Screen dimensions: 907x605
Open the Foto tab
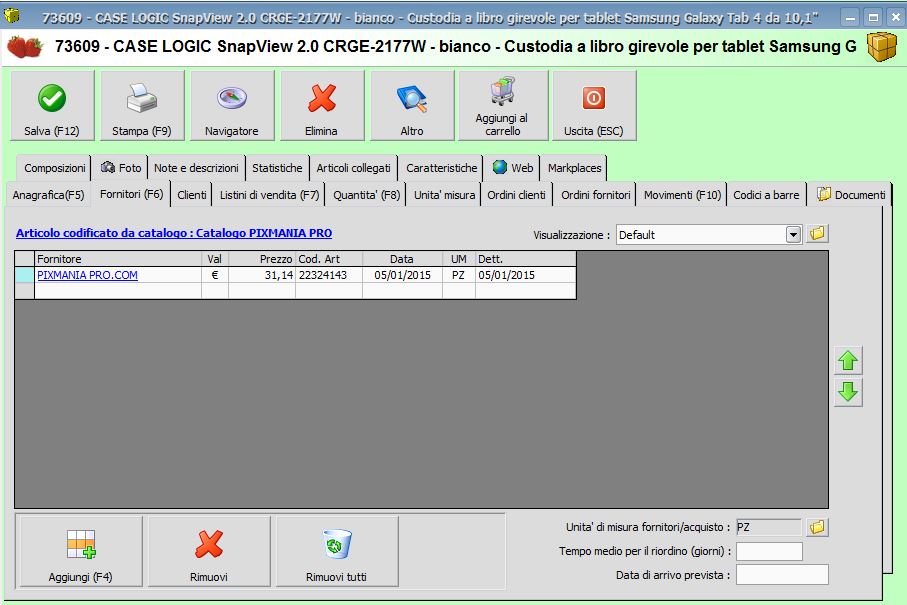[x=121, y=168]
